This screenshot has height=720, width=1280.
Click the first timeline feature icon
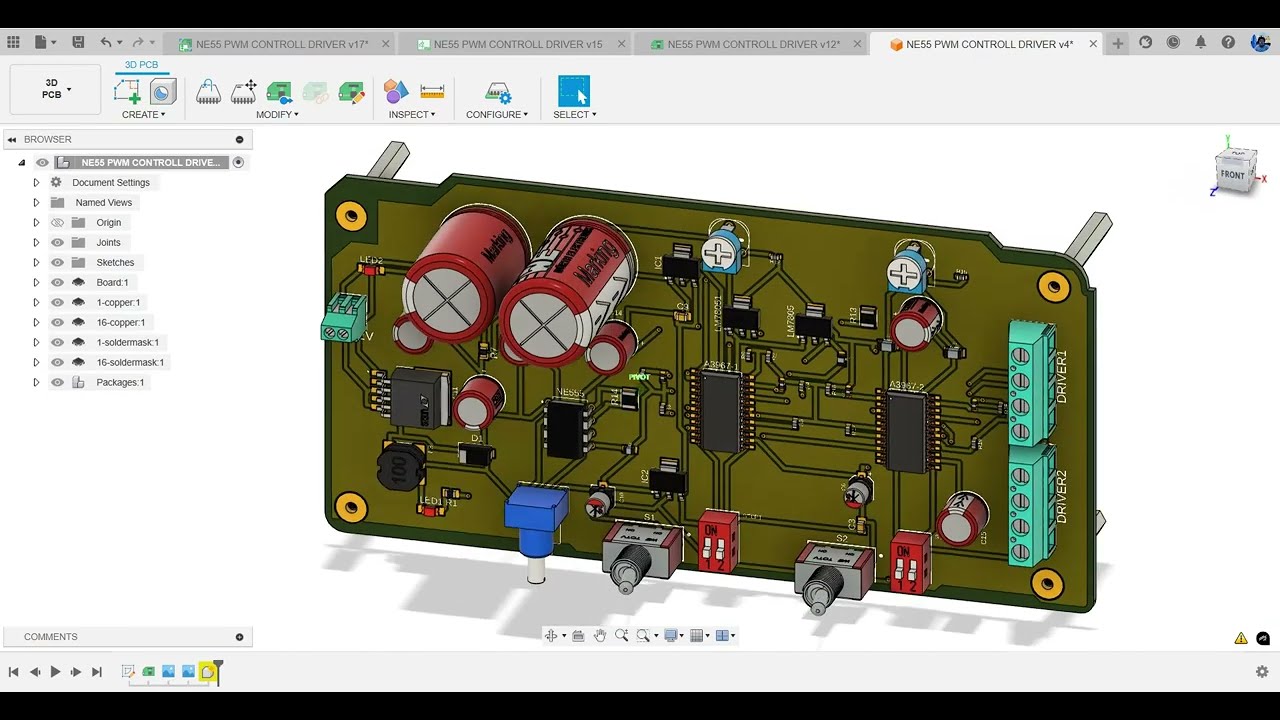(x=128, y=672)
